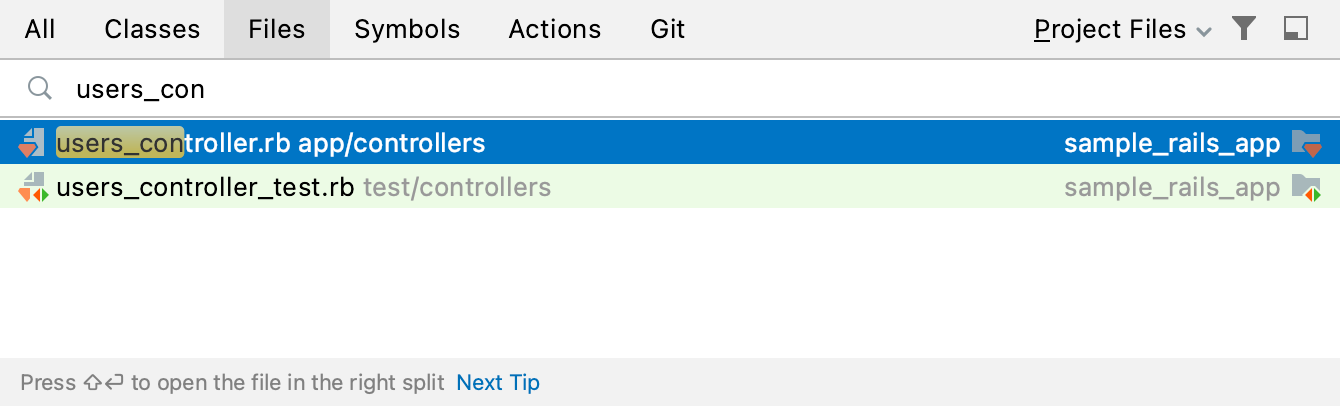Open the Git tab

[668, 30]
